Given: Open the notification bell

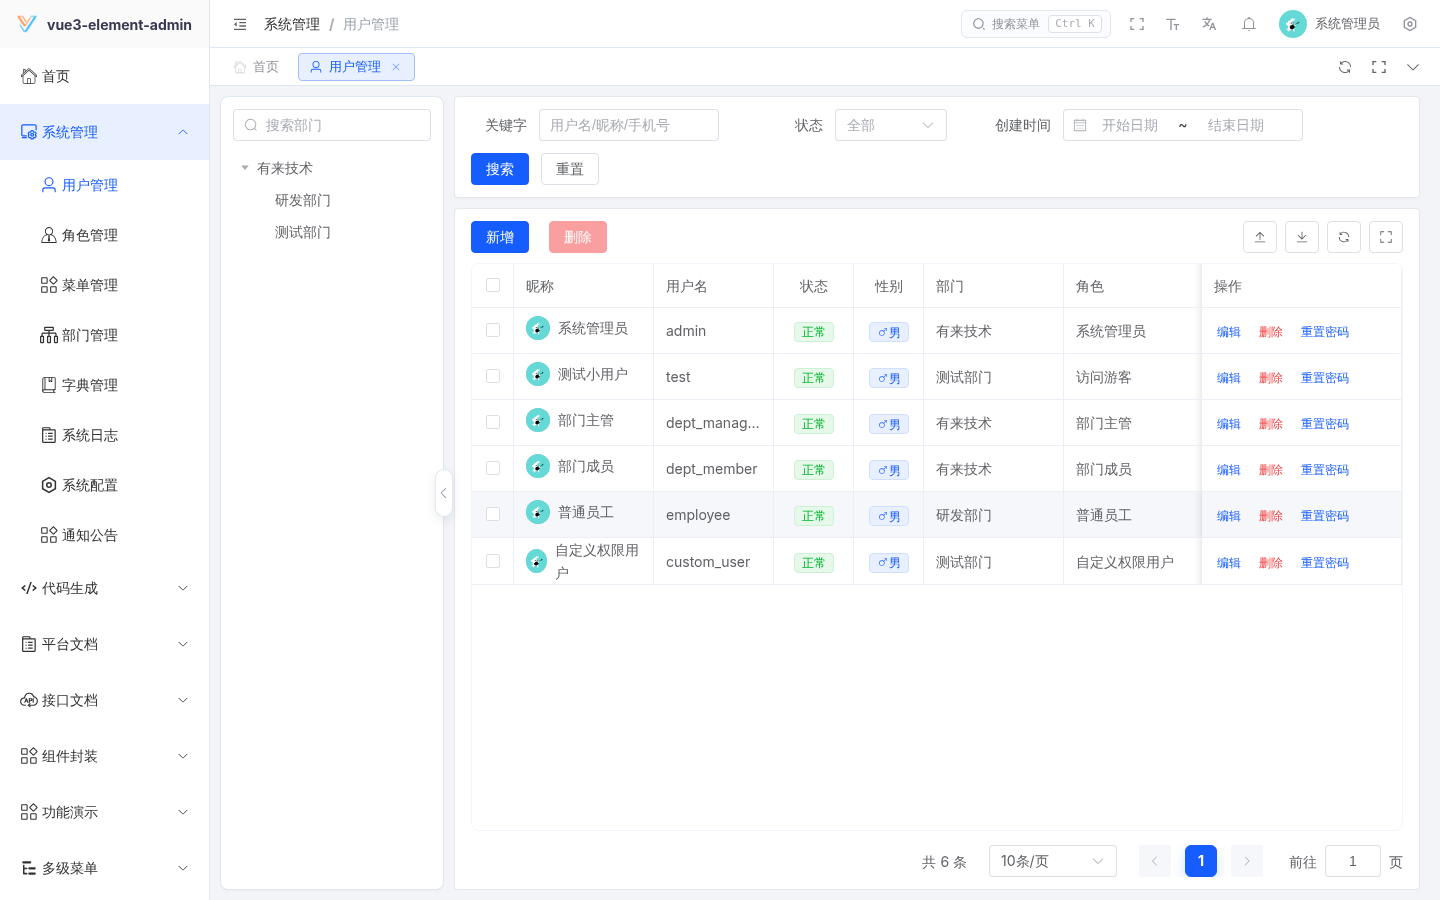Looking at the screenshot, I should point(1249,24).
